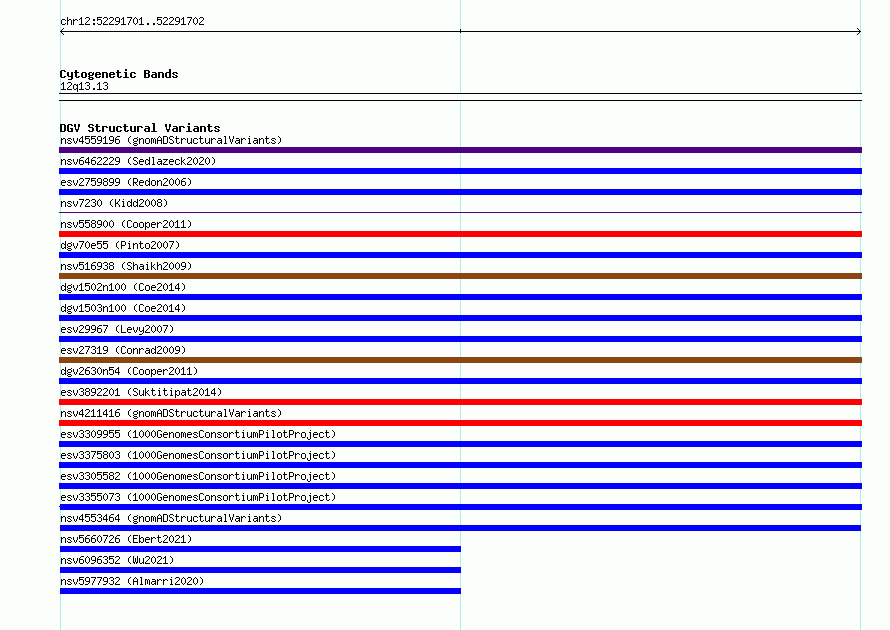Click the blue bar under dgv1502n100
The width and height of the screenshot is (890, 630).
coord(460,297)
